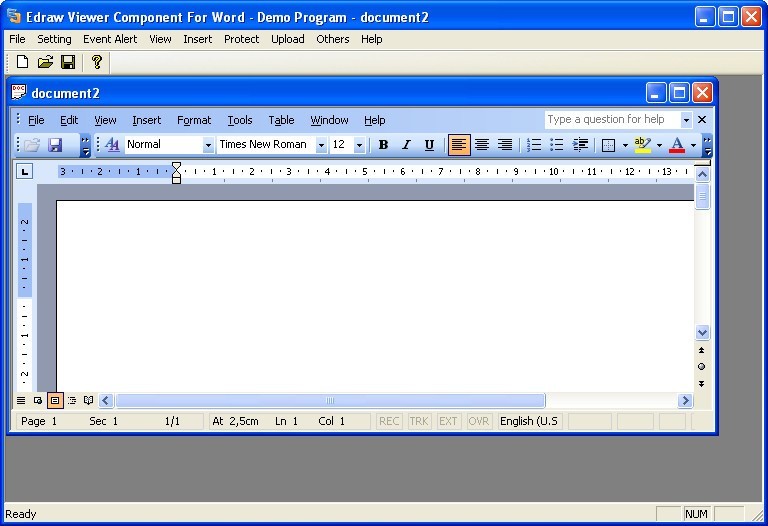Click the Align Right icon

[505, 145]
